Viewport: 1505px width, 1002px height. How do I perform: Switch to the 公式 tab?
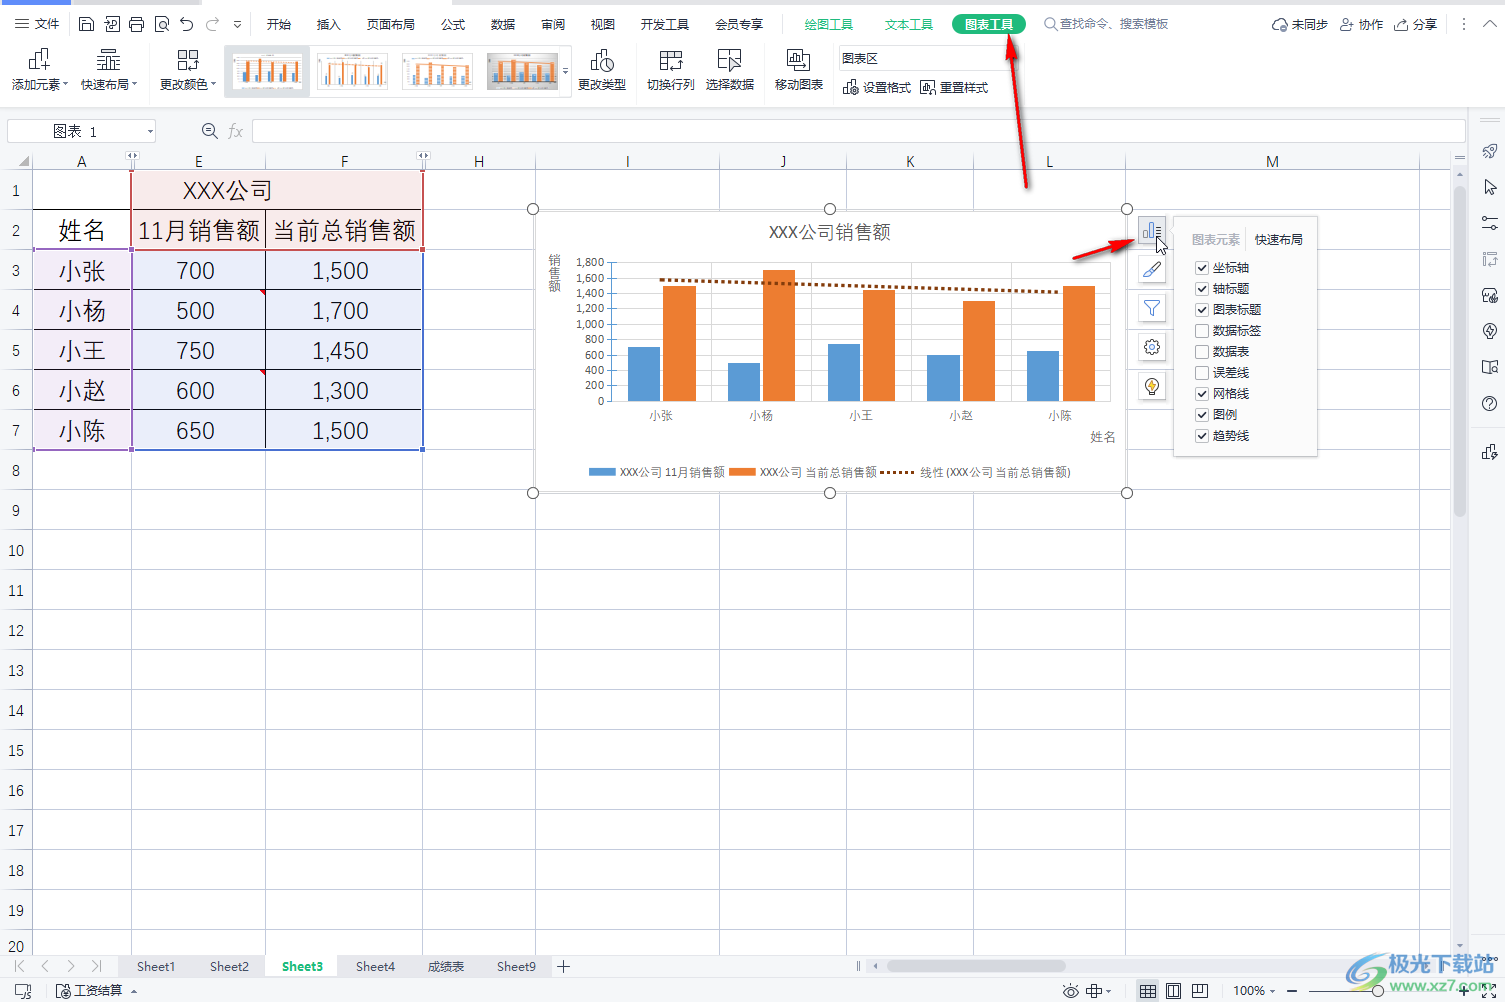pos(453,24)
